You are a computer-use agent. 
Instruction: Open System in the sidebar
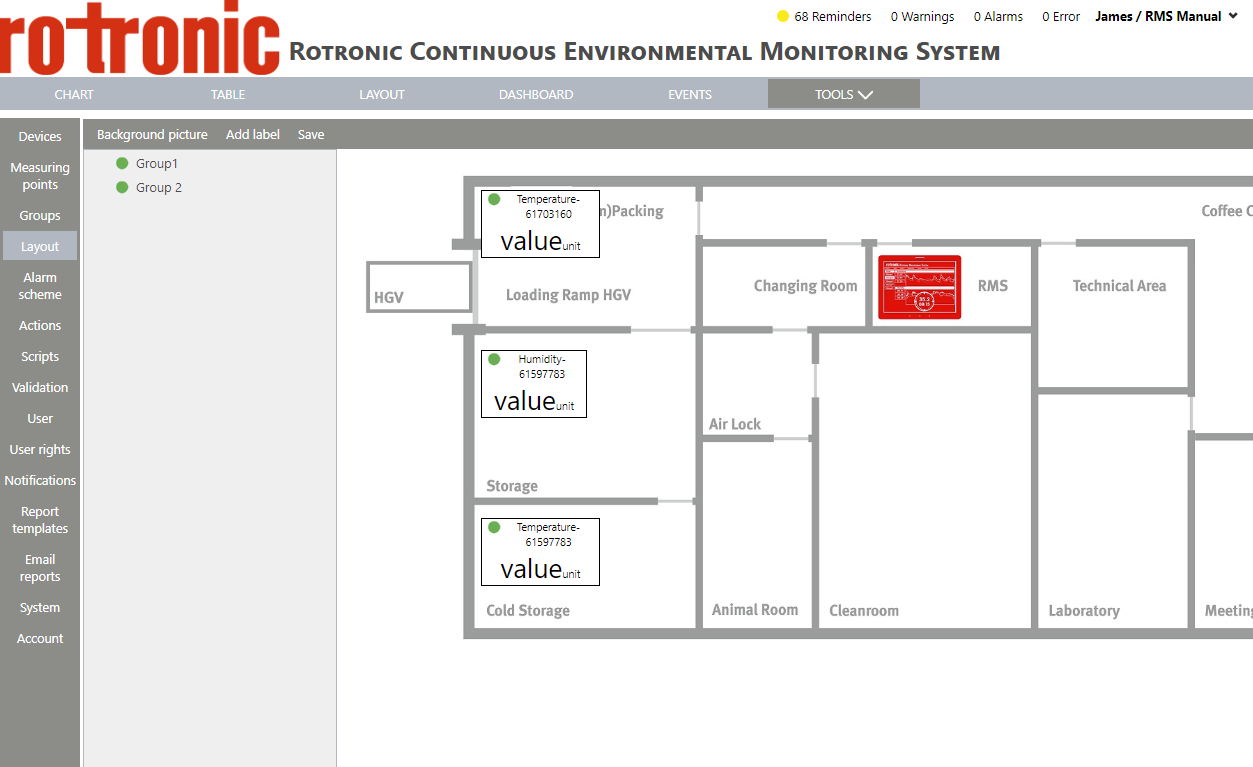(40, 608)
